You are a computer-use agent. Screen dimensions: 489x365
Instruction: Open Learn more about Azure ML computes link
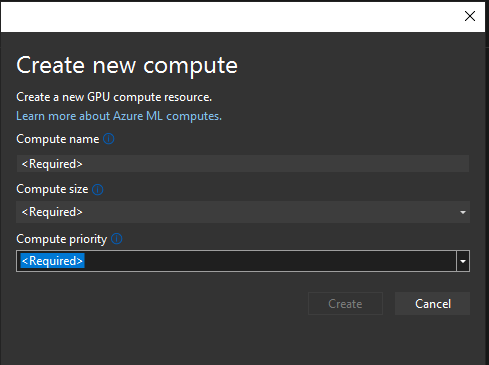[x=119, y=116]
